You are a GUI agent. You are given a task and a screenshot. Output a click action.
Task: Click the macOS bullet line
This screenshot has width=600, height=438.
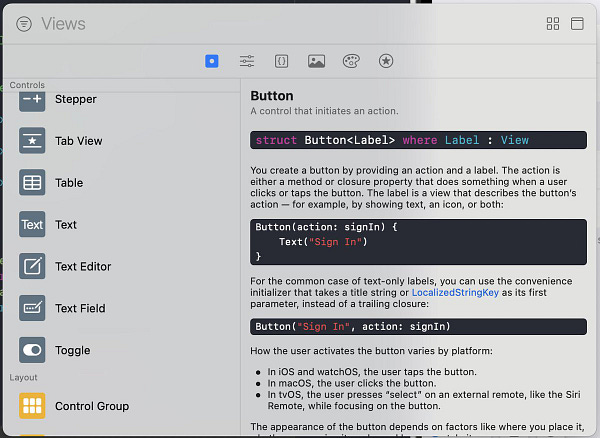[x=352, y=383]
